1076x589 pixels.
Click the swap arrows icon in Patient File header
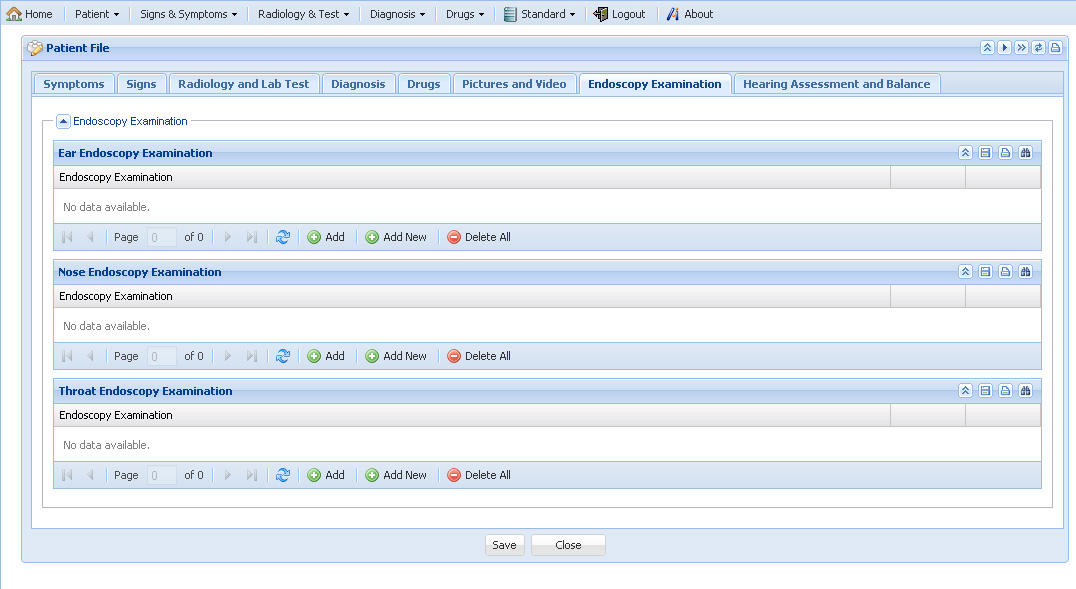(1038, 47)
